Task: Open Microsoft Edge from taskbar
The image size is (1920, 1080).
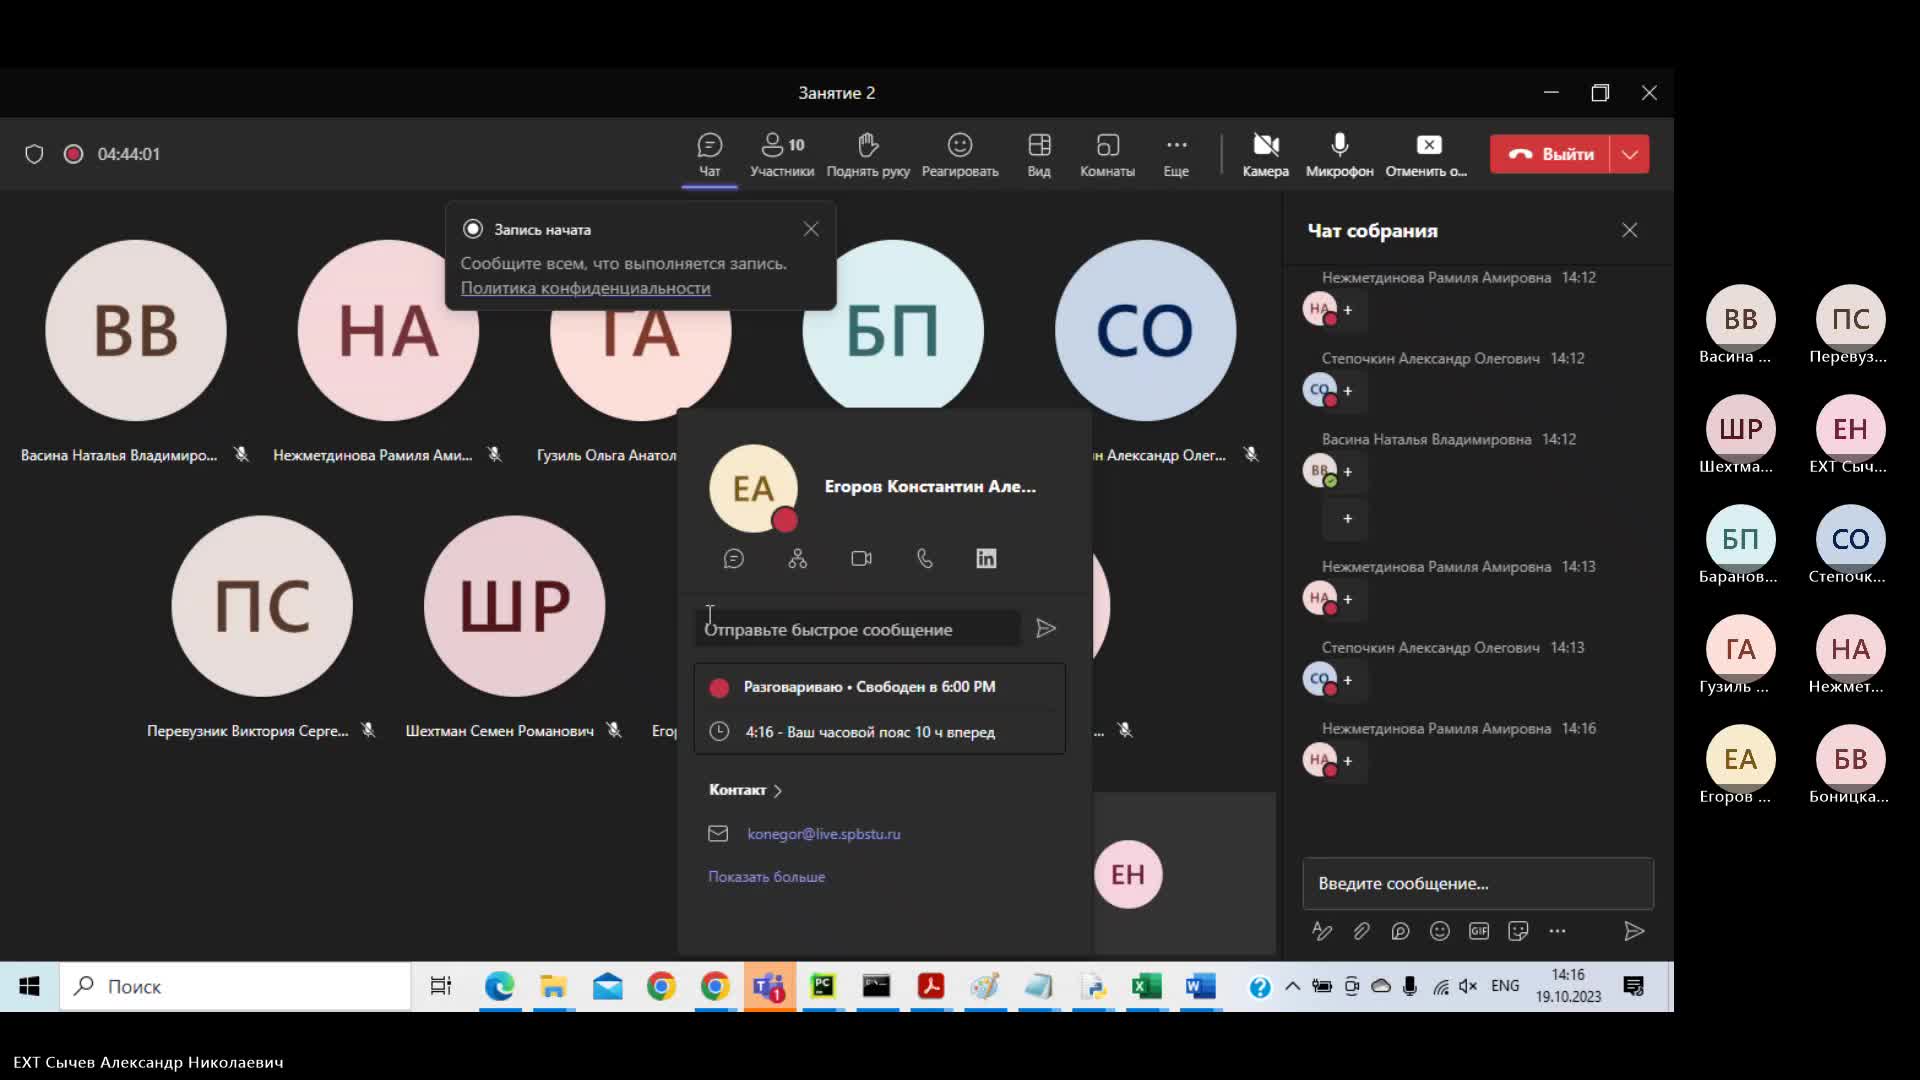Action: click(499, 987)
